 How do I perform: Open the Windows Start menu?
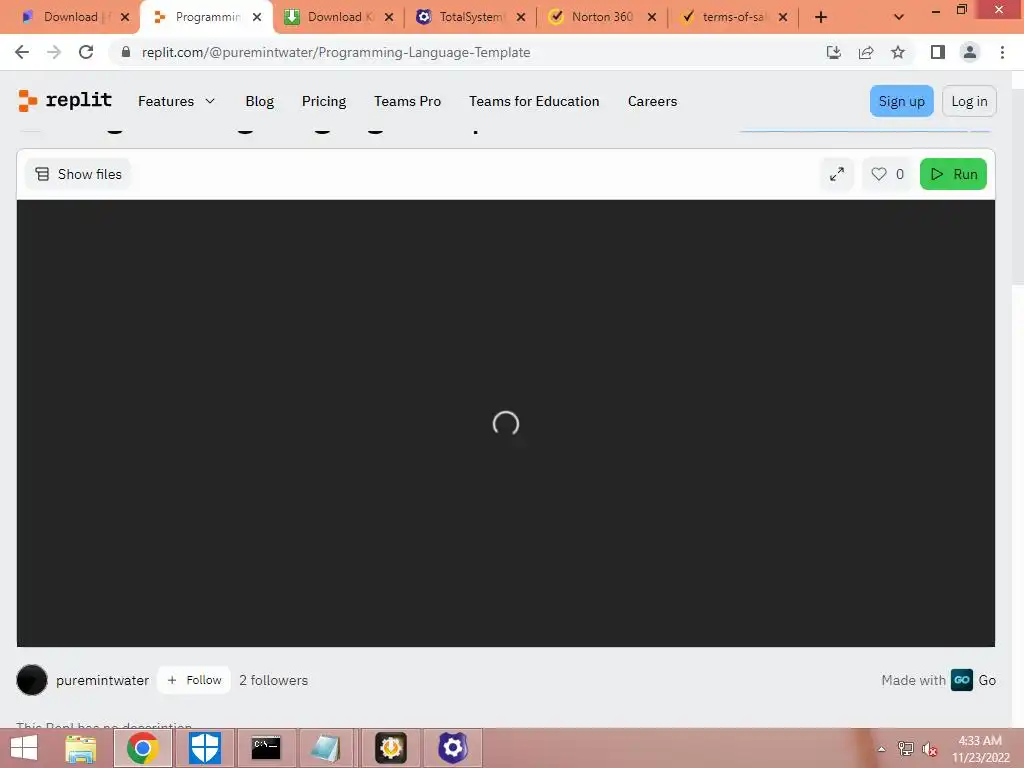(x=24, y=748)
